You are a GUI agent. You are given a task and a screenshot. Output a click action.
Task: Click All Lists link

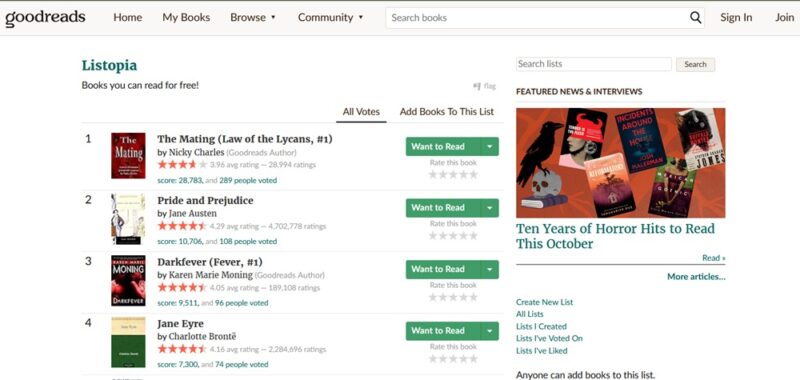click(x=530, y=314)
